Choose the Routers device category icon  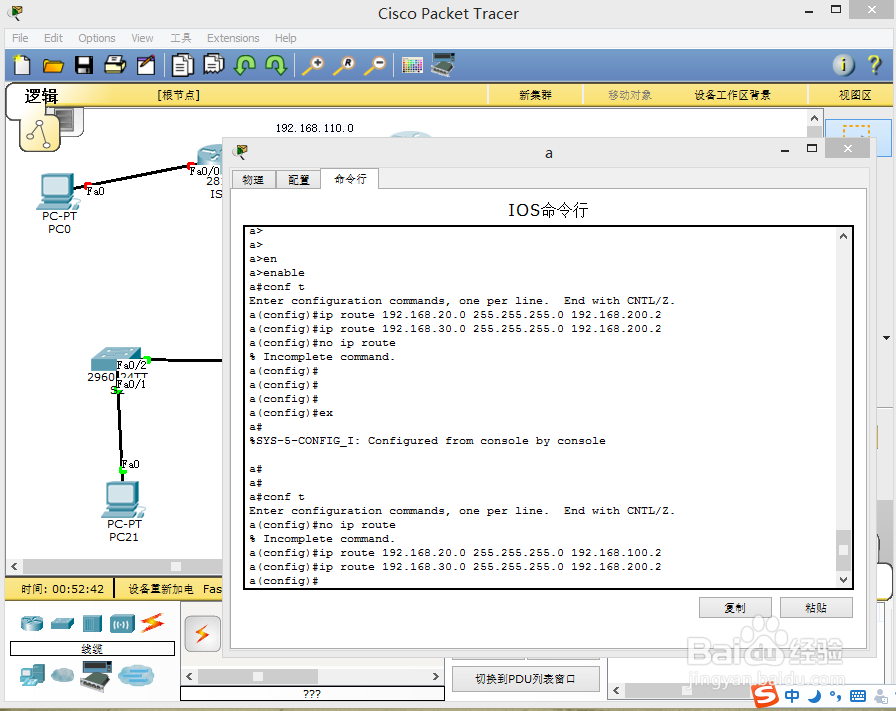tap(31, 623)
